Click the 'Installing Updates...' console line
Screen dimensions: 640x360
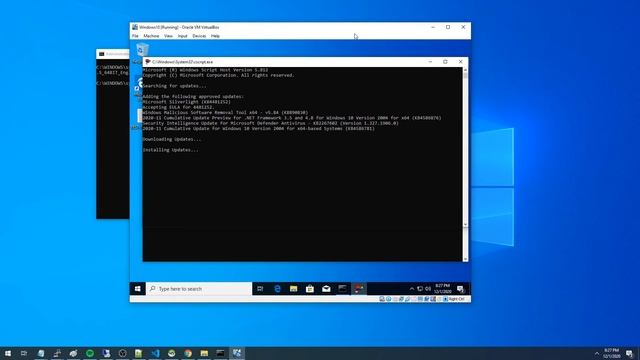(171, 150)
